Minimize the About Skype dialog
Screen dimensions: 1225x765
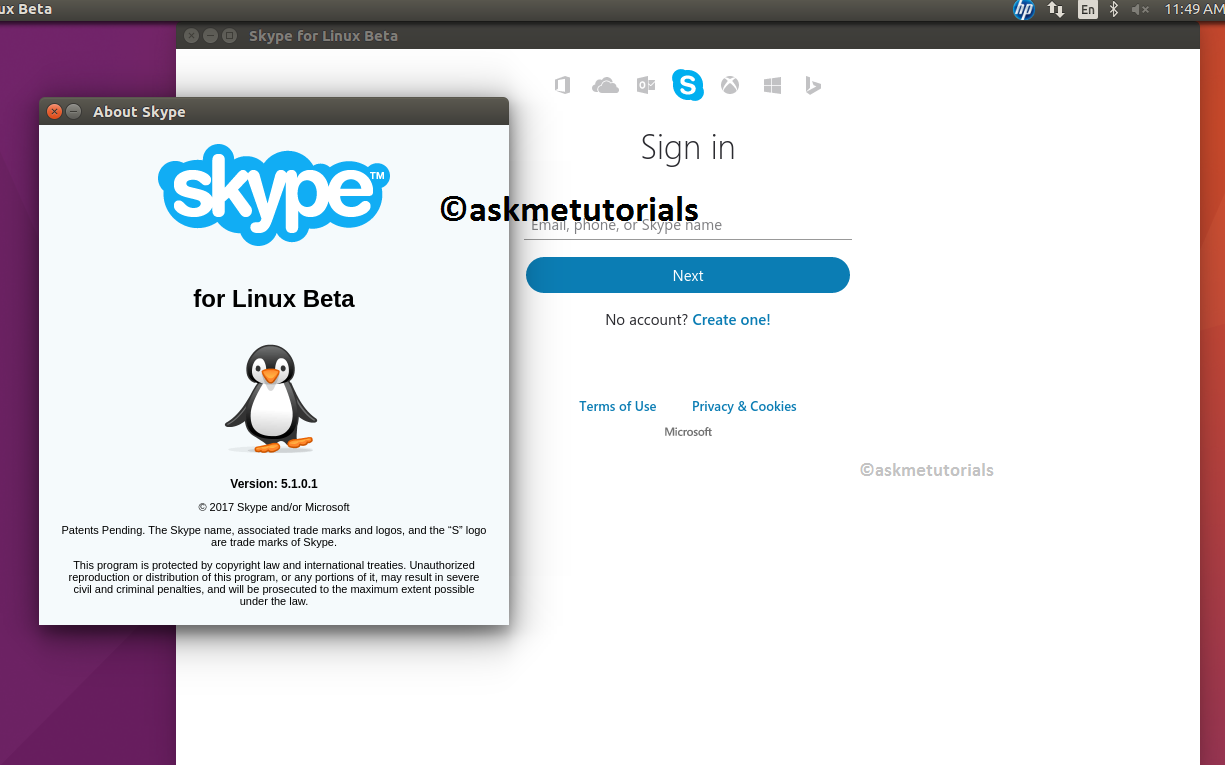click(74, 111)
